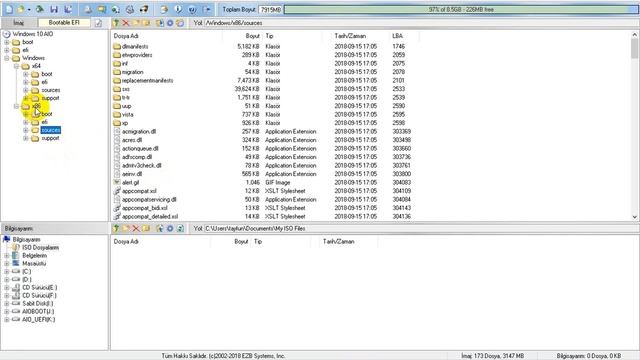Select the Windows 10 AIO root node

(33, 34)
